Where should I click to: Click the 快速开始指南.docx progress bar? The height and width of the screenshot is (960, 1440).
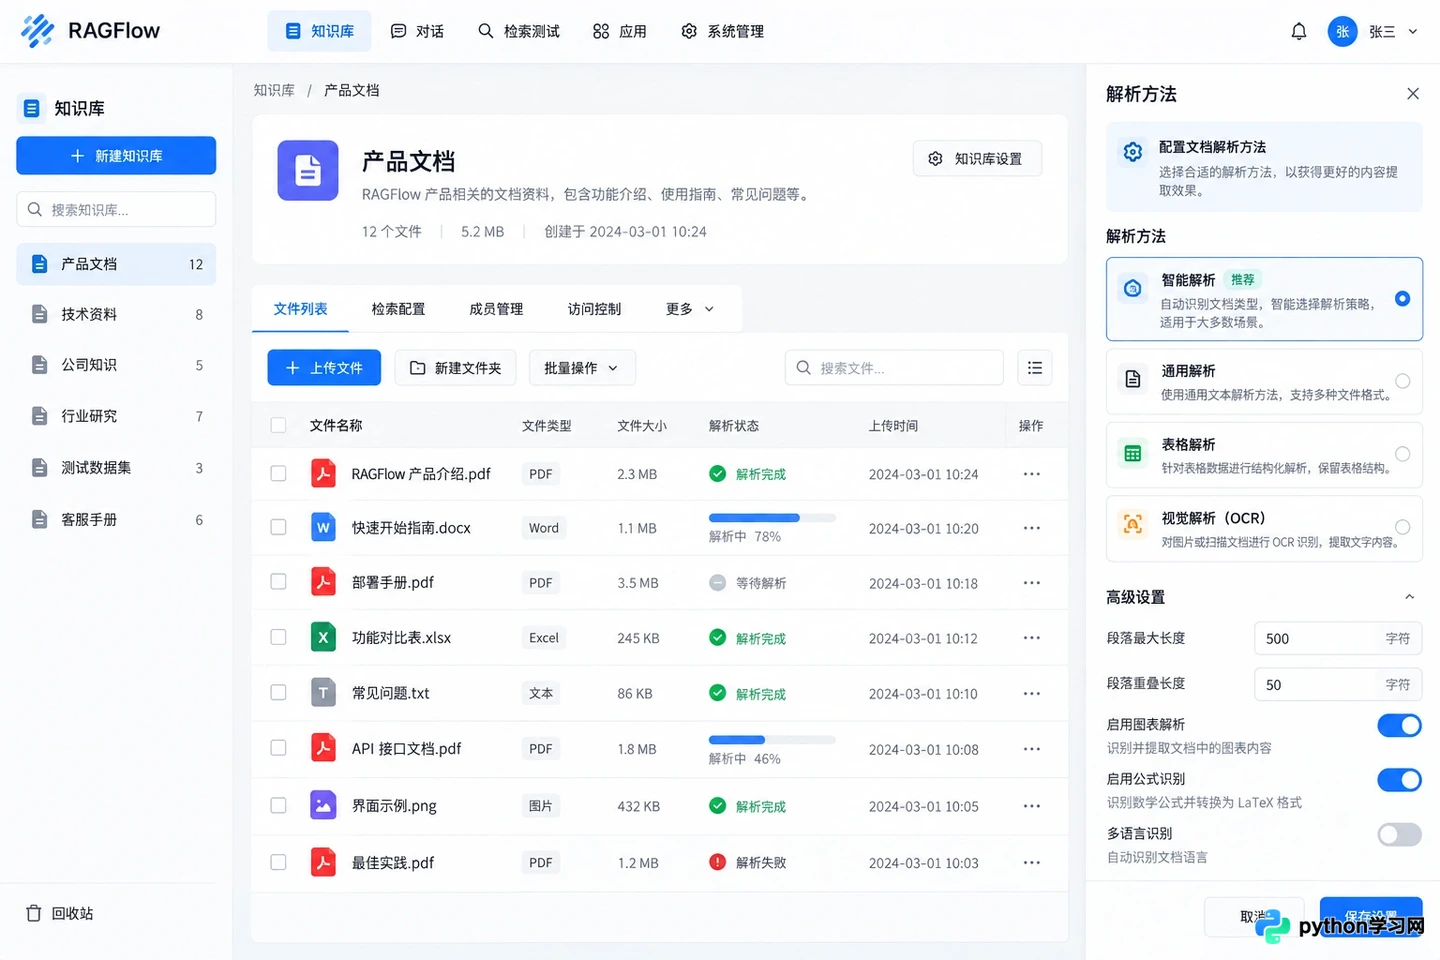click(x=772, y=518)
